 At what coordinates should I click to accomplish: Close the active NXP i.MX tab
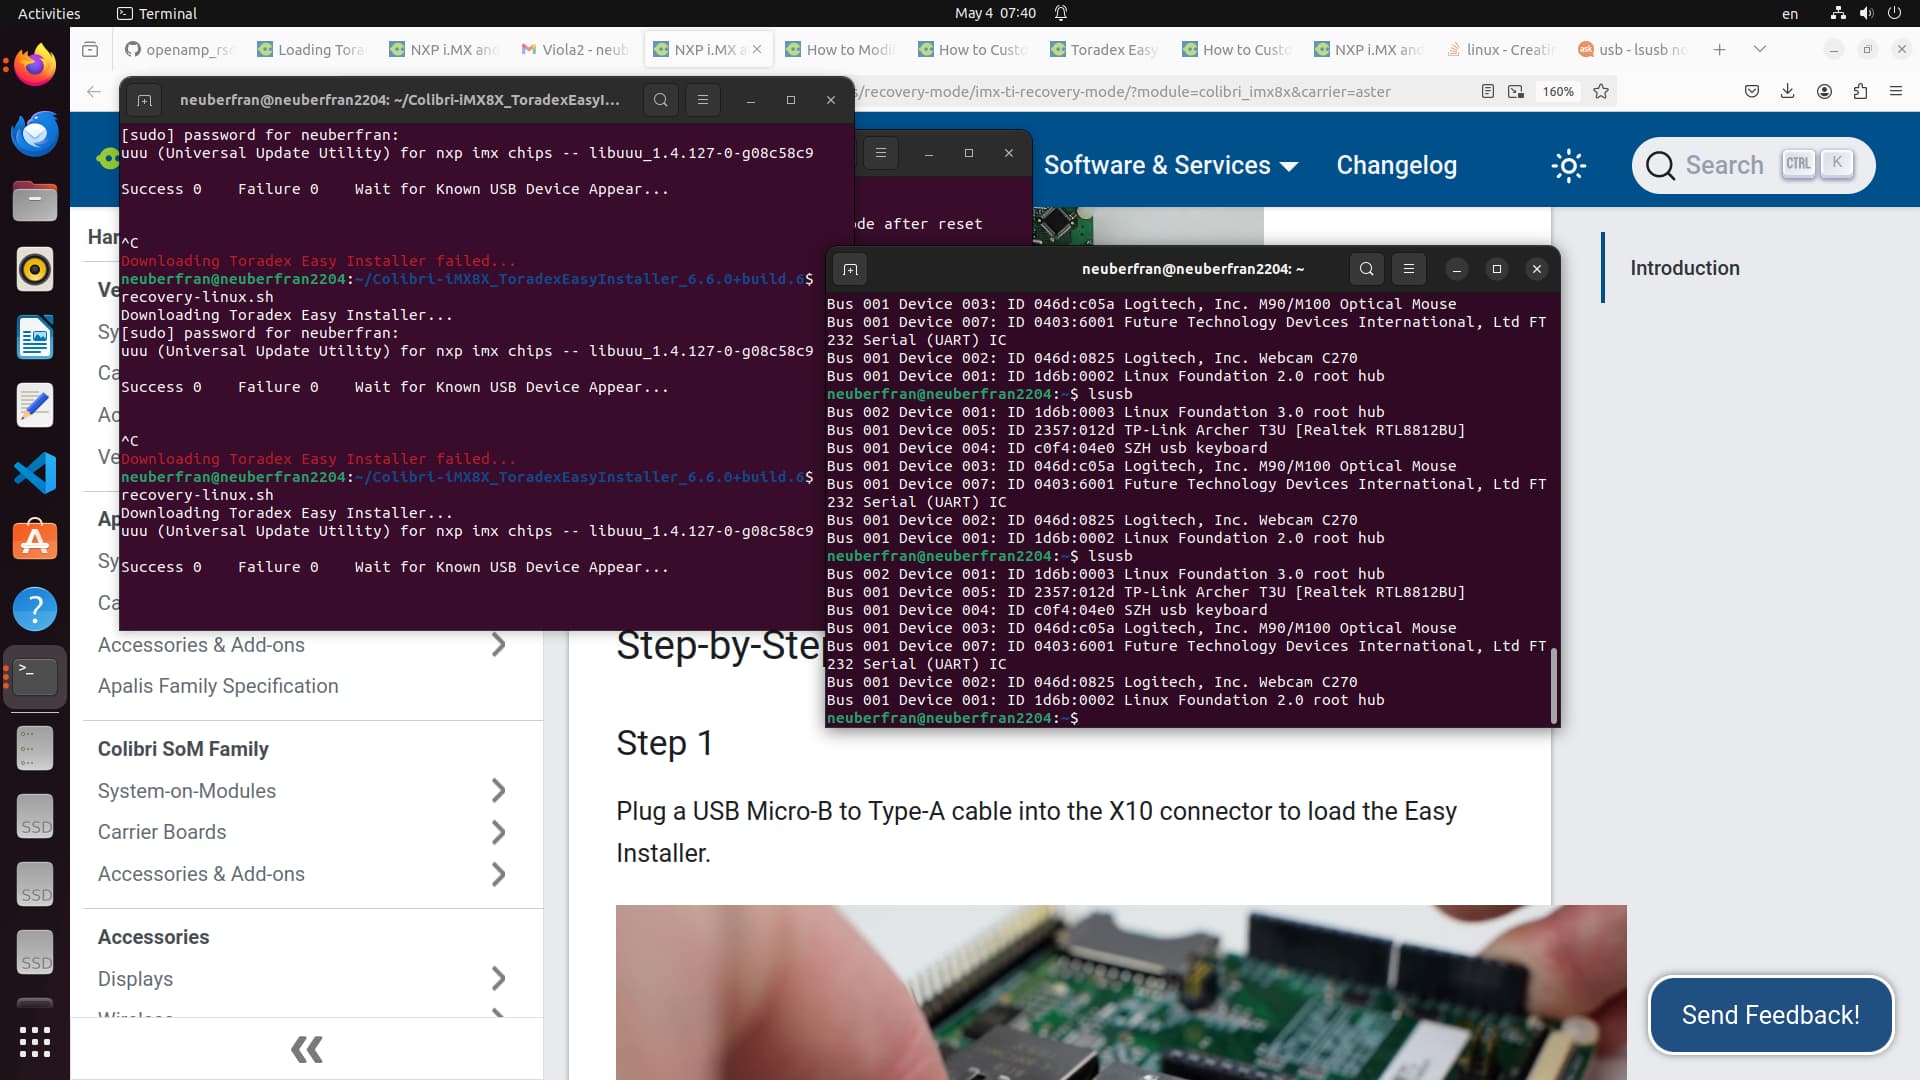pyautogui.click(x=757, y=49)
